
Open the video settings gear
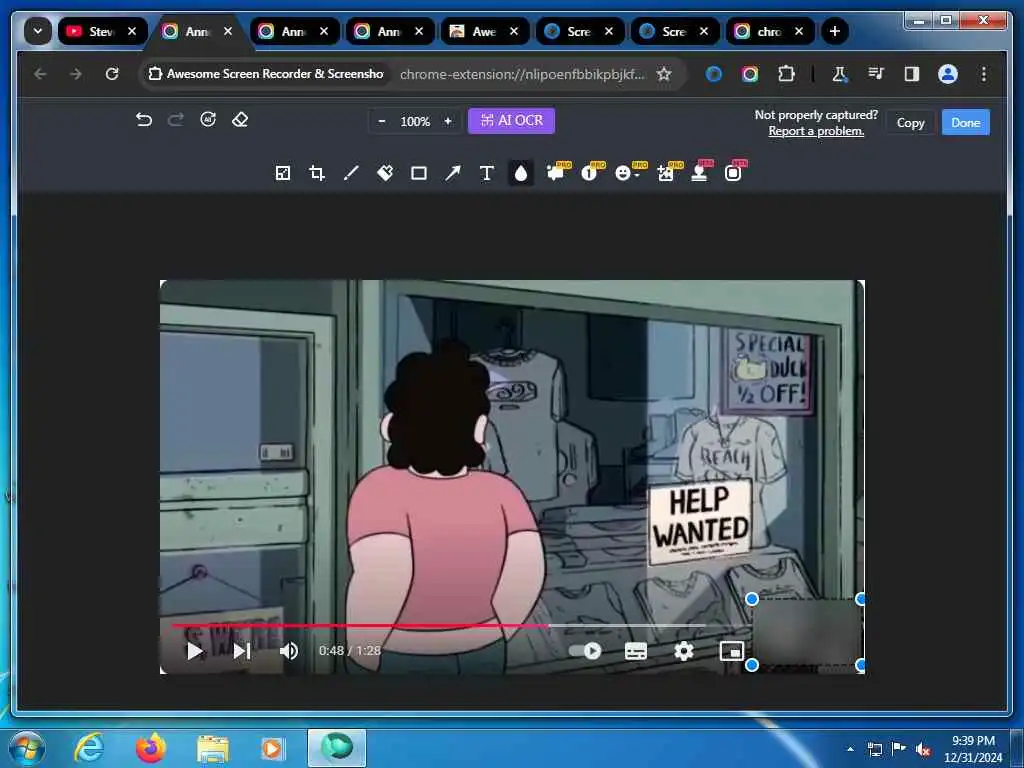pos(684,651)
